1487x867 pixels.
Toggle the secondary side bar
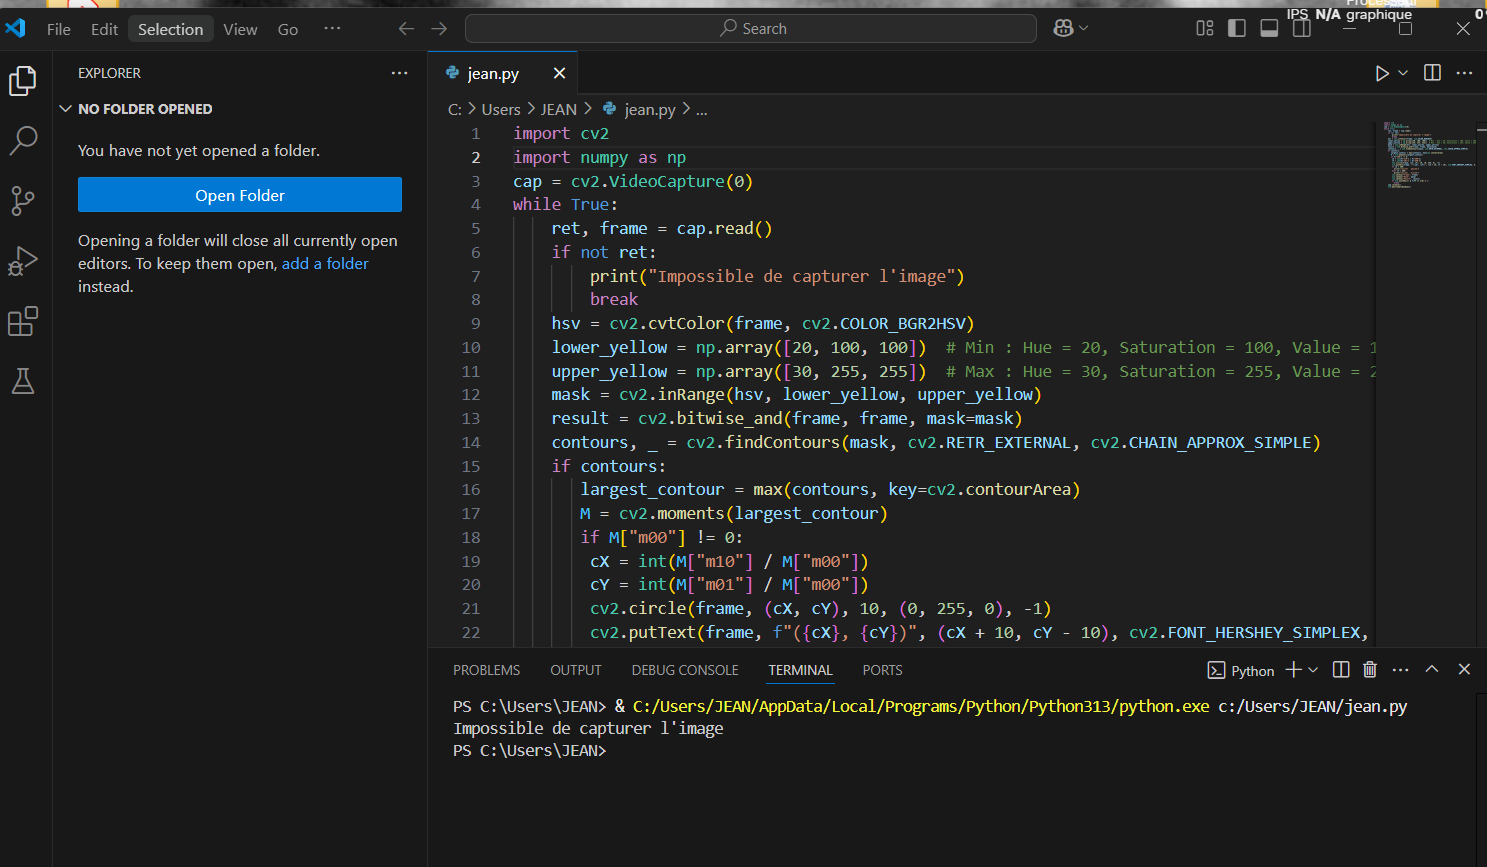click(1301, 28)
